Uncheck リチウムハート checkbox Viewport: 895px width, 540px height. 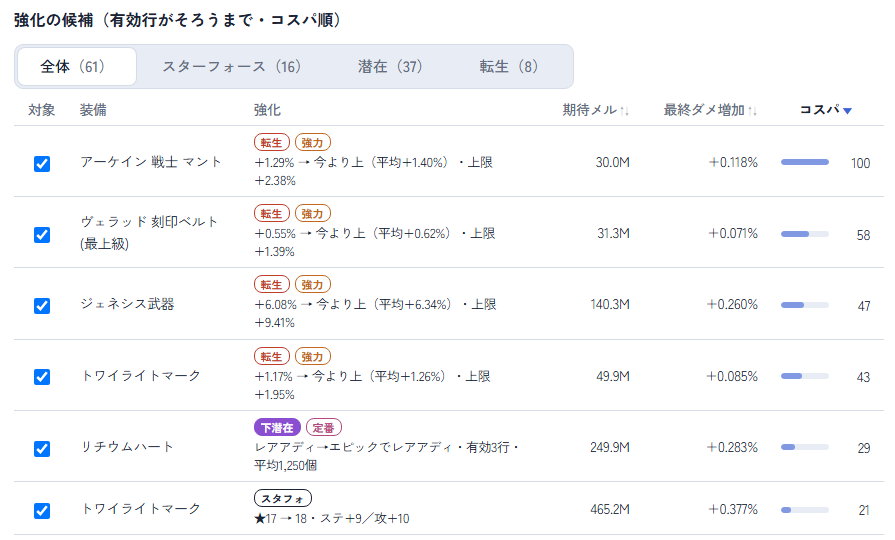[42, 449]
